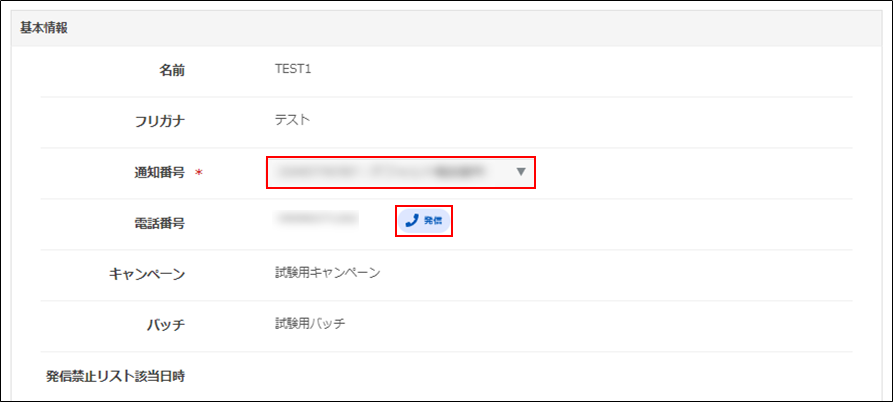The image size is (893, 402).
Task: Select the name value TEST1
Action: pyautogui.click(x=294, y=70)
